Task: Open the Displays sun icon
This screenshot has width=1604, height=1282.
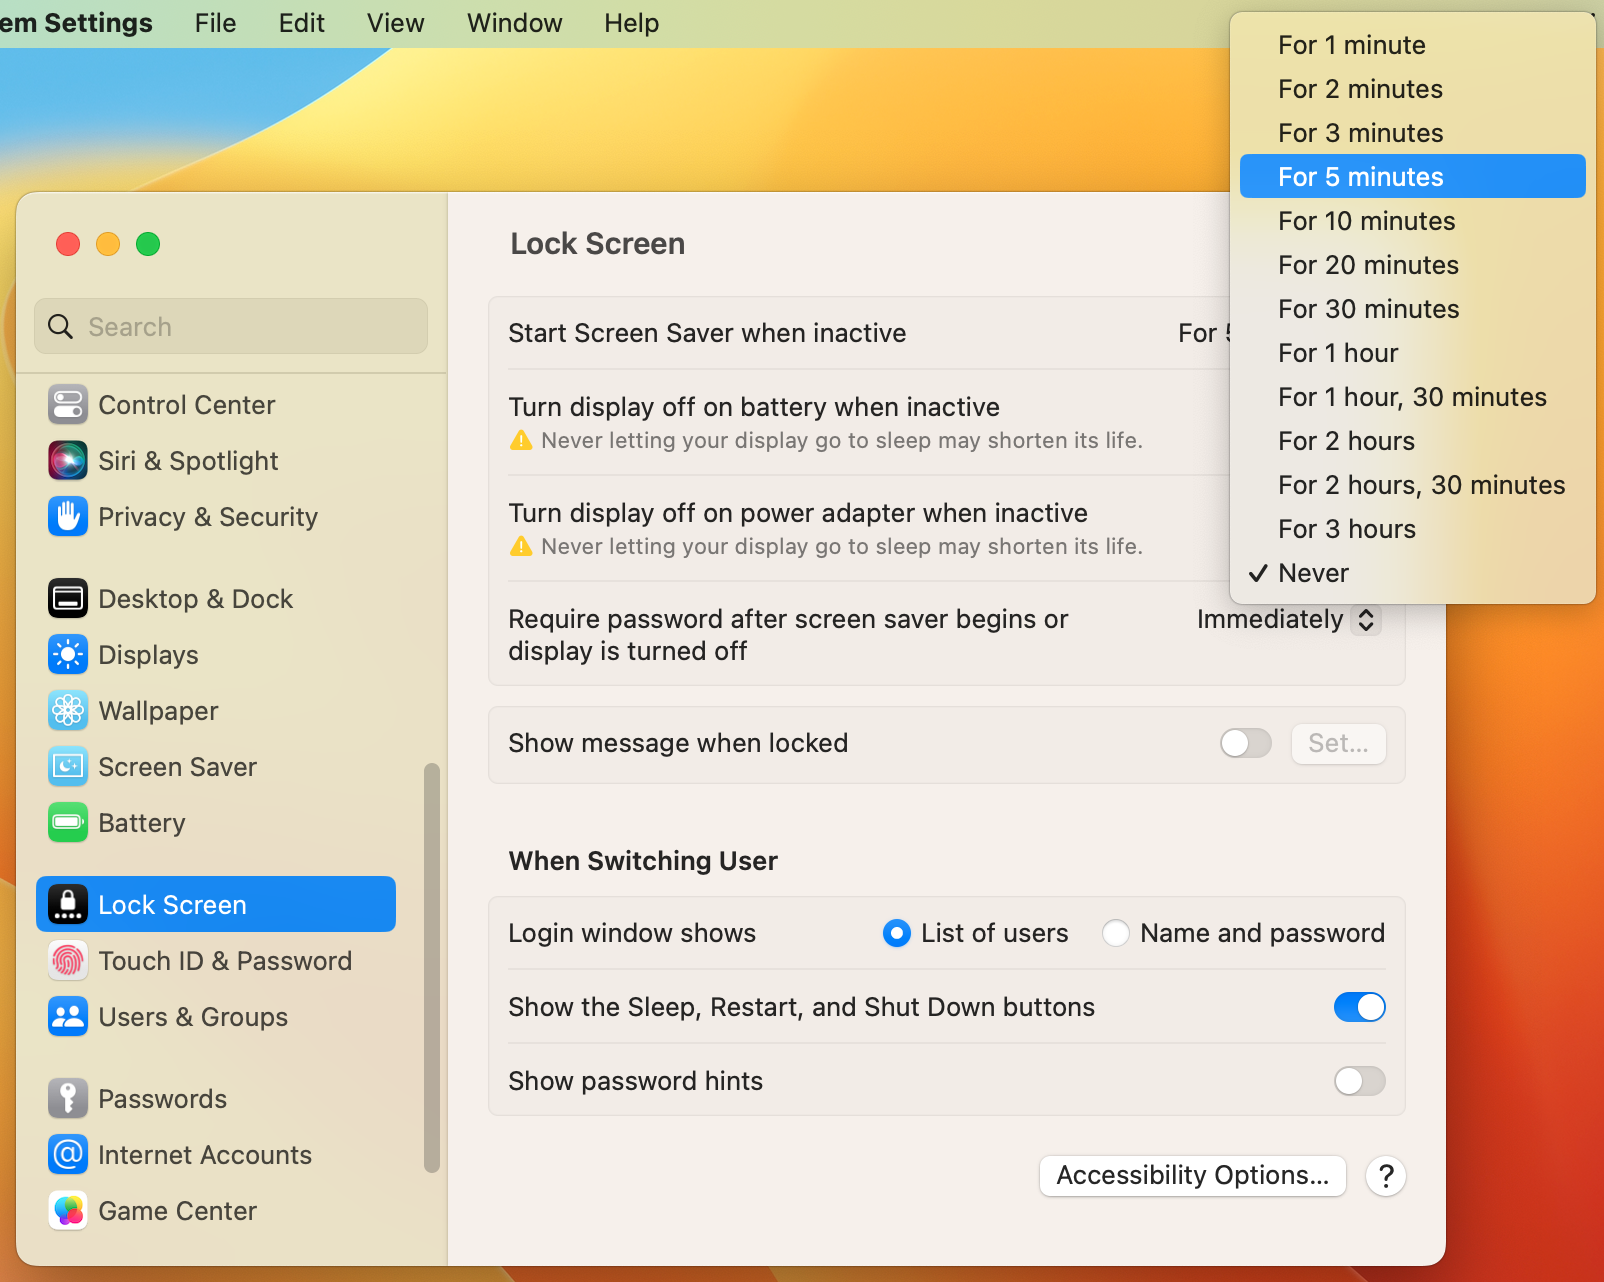Action: (x=68, y=655)
